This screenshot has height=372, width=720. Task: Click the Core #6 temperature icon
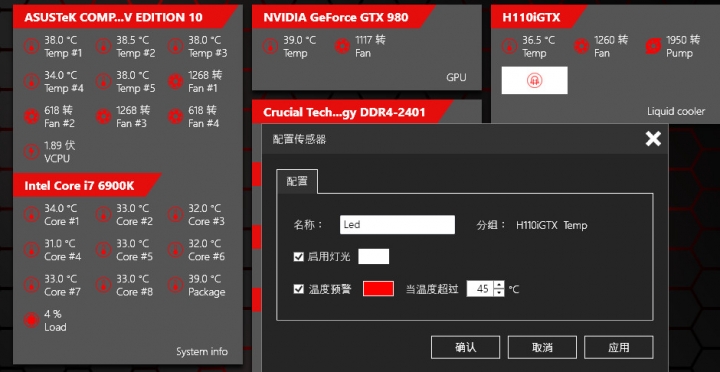point(175,249)
